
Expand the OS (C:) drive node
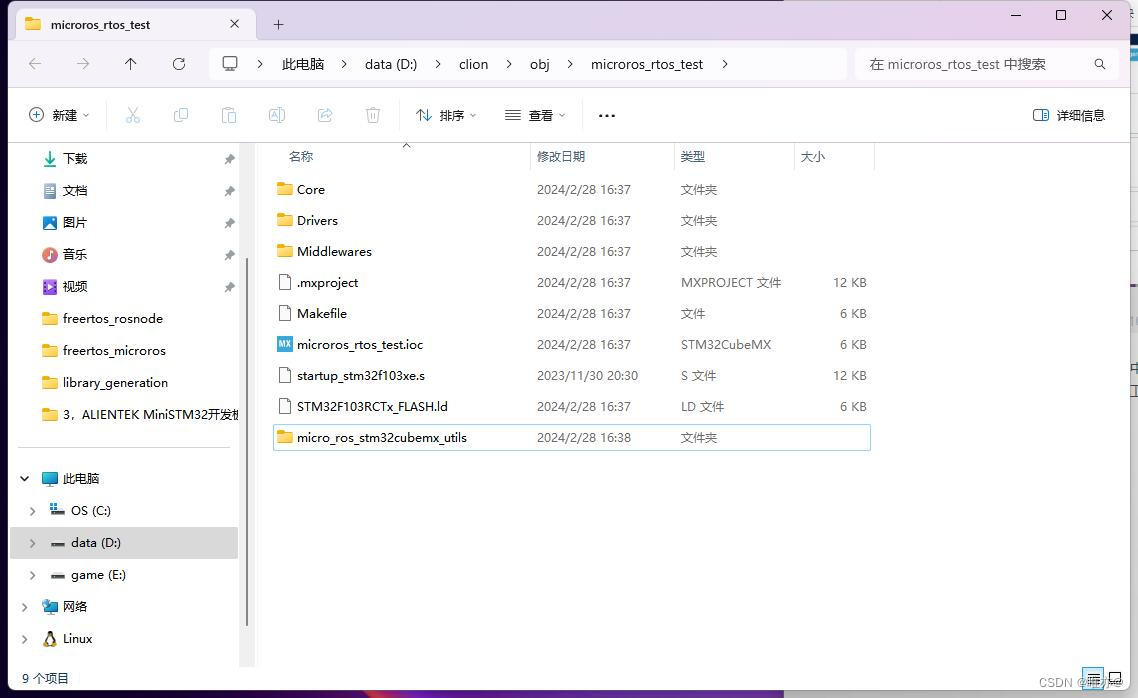pyautogui.click(x=33, y=511)
